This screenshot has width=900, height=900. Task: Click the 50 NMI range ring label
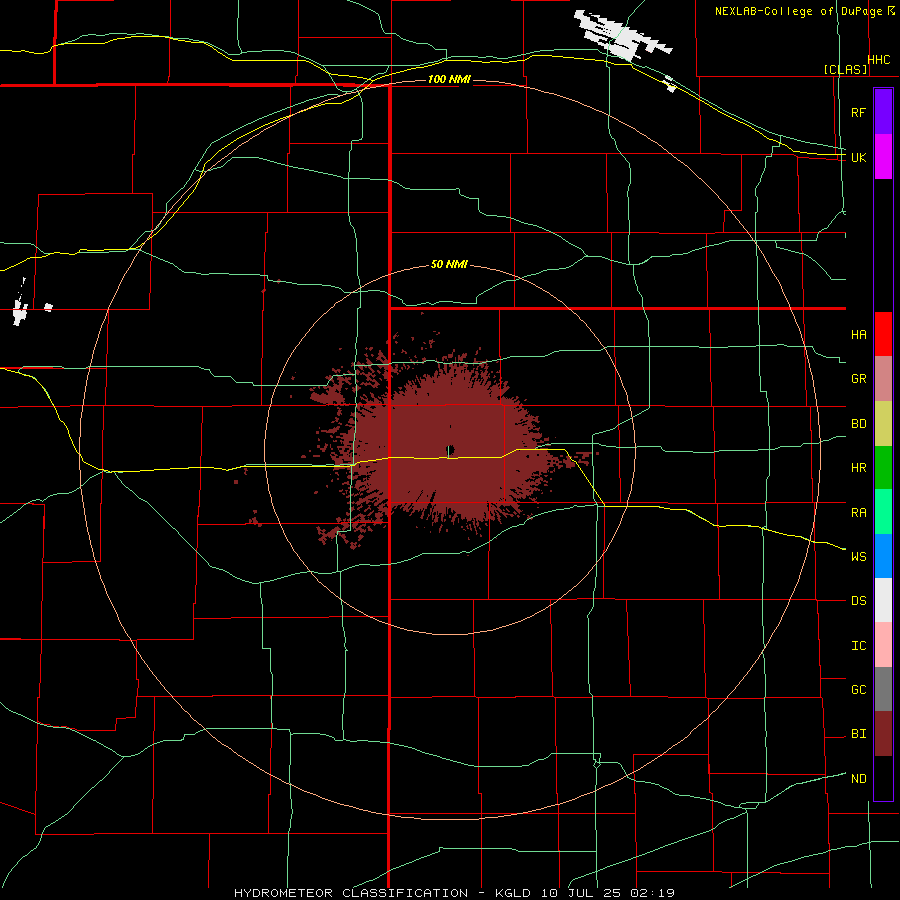[x=449, y=264]
